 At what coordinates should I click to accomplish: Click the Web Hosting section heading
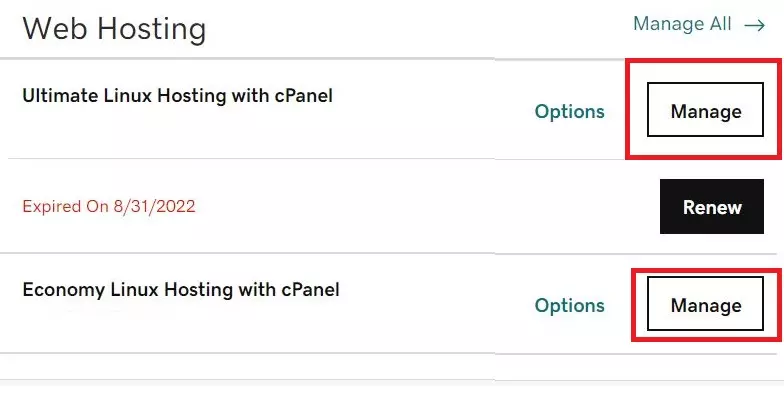[114, 28]
